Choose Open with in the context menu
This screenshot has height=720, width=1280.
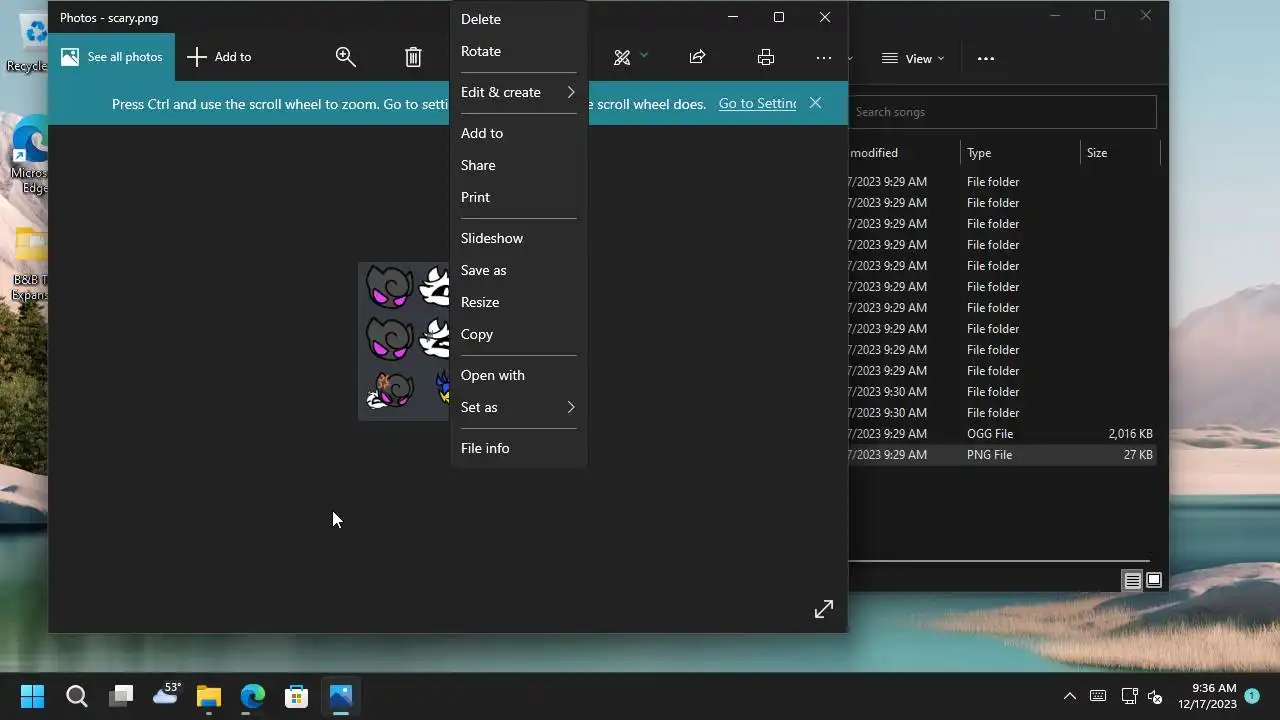(518, 375)
